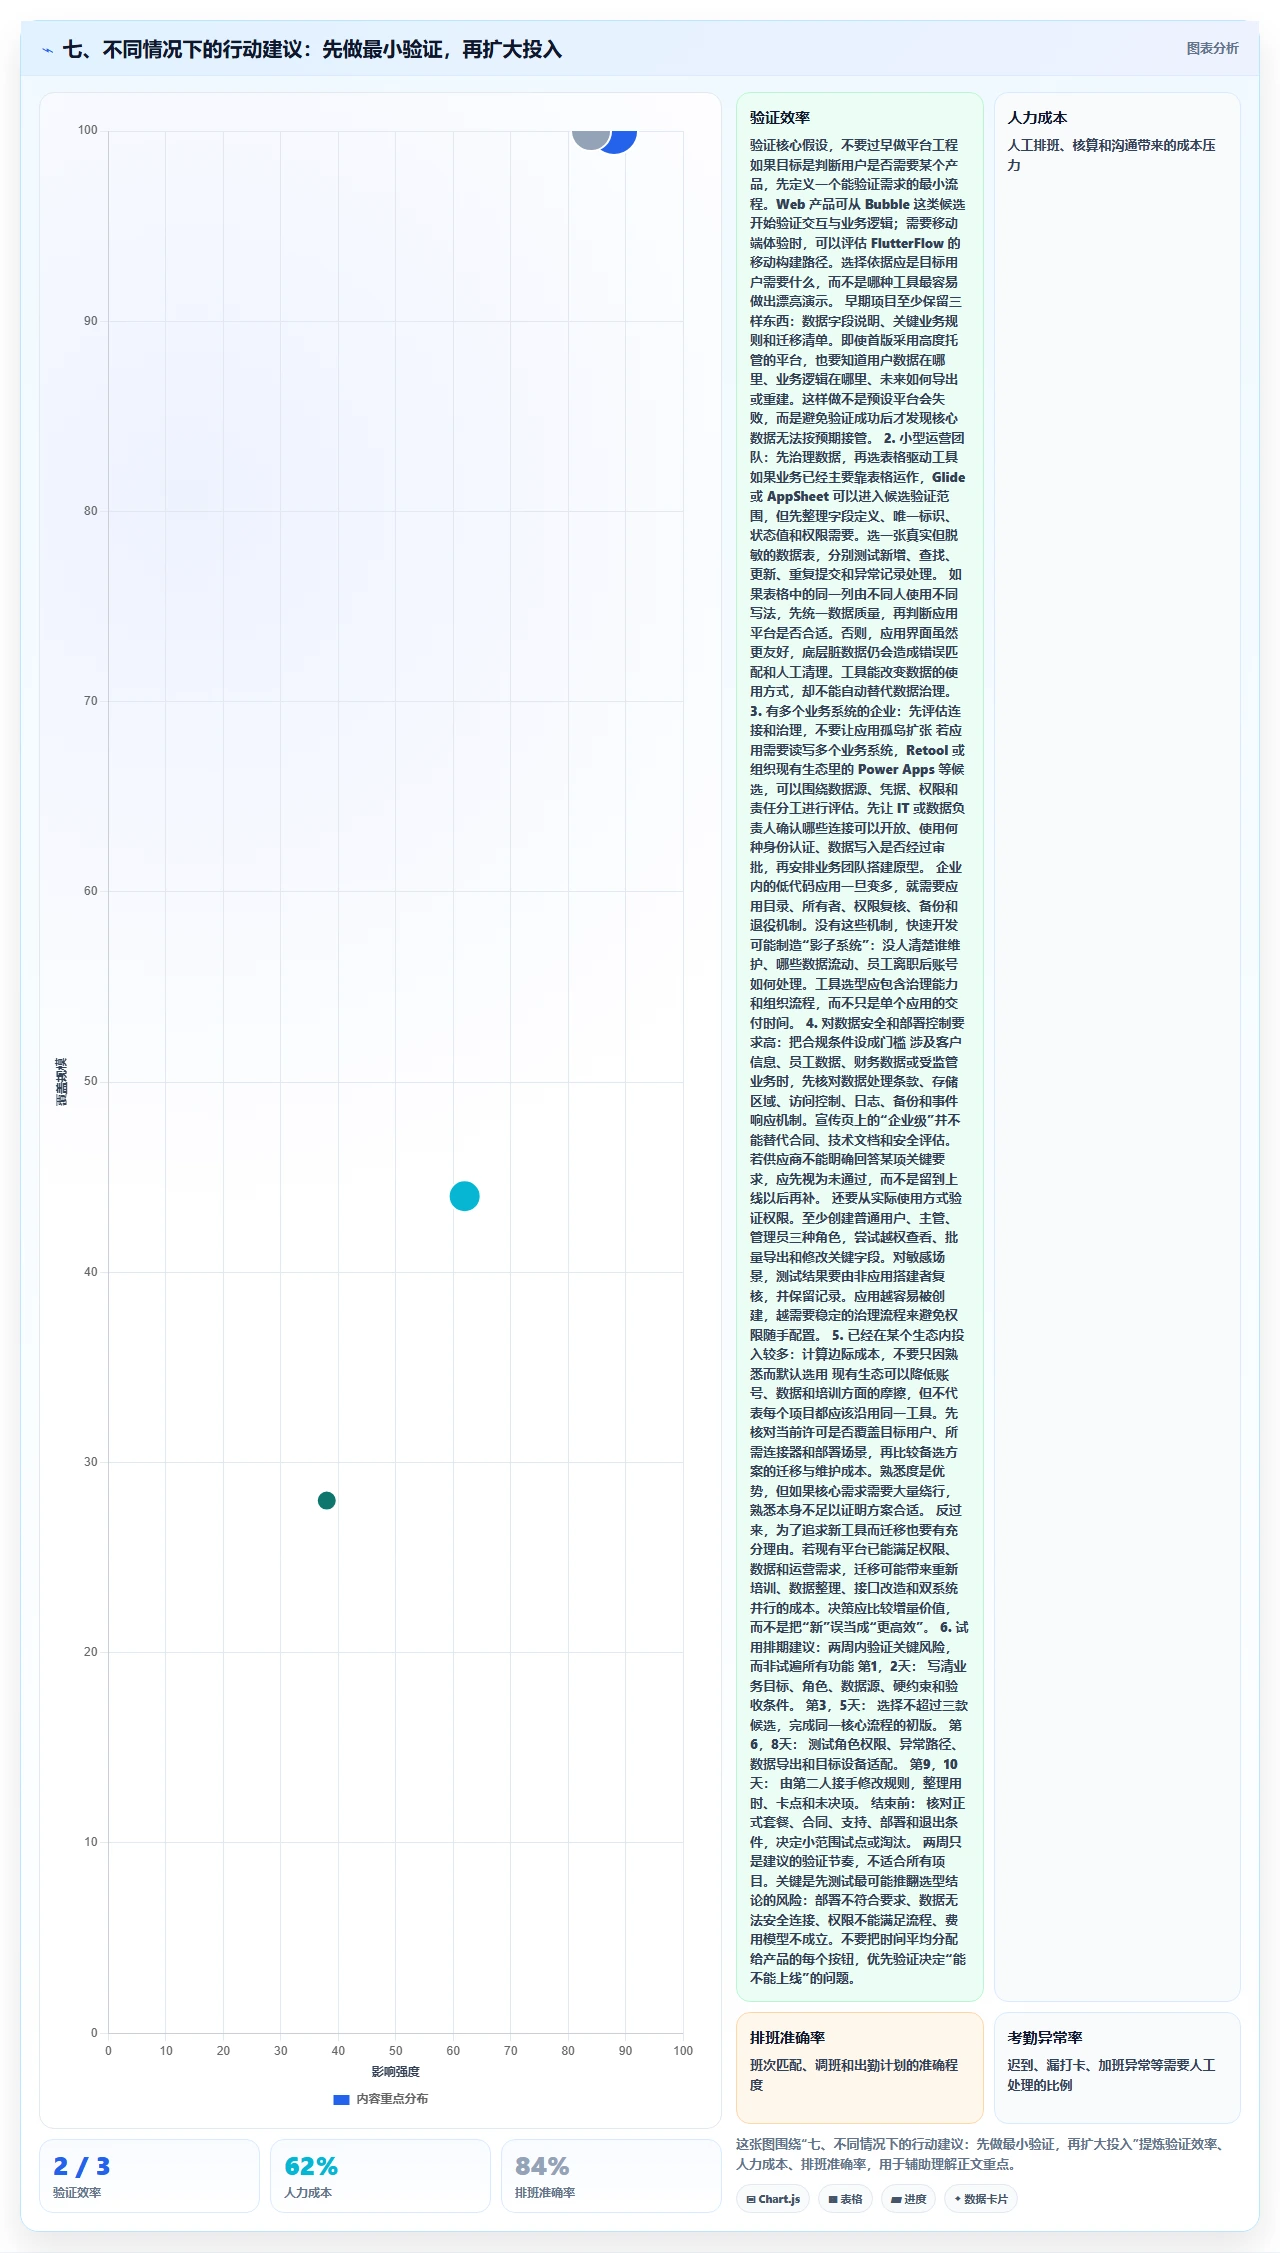Open the 验证效率 green card heading

pos(780,117)
